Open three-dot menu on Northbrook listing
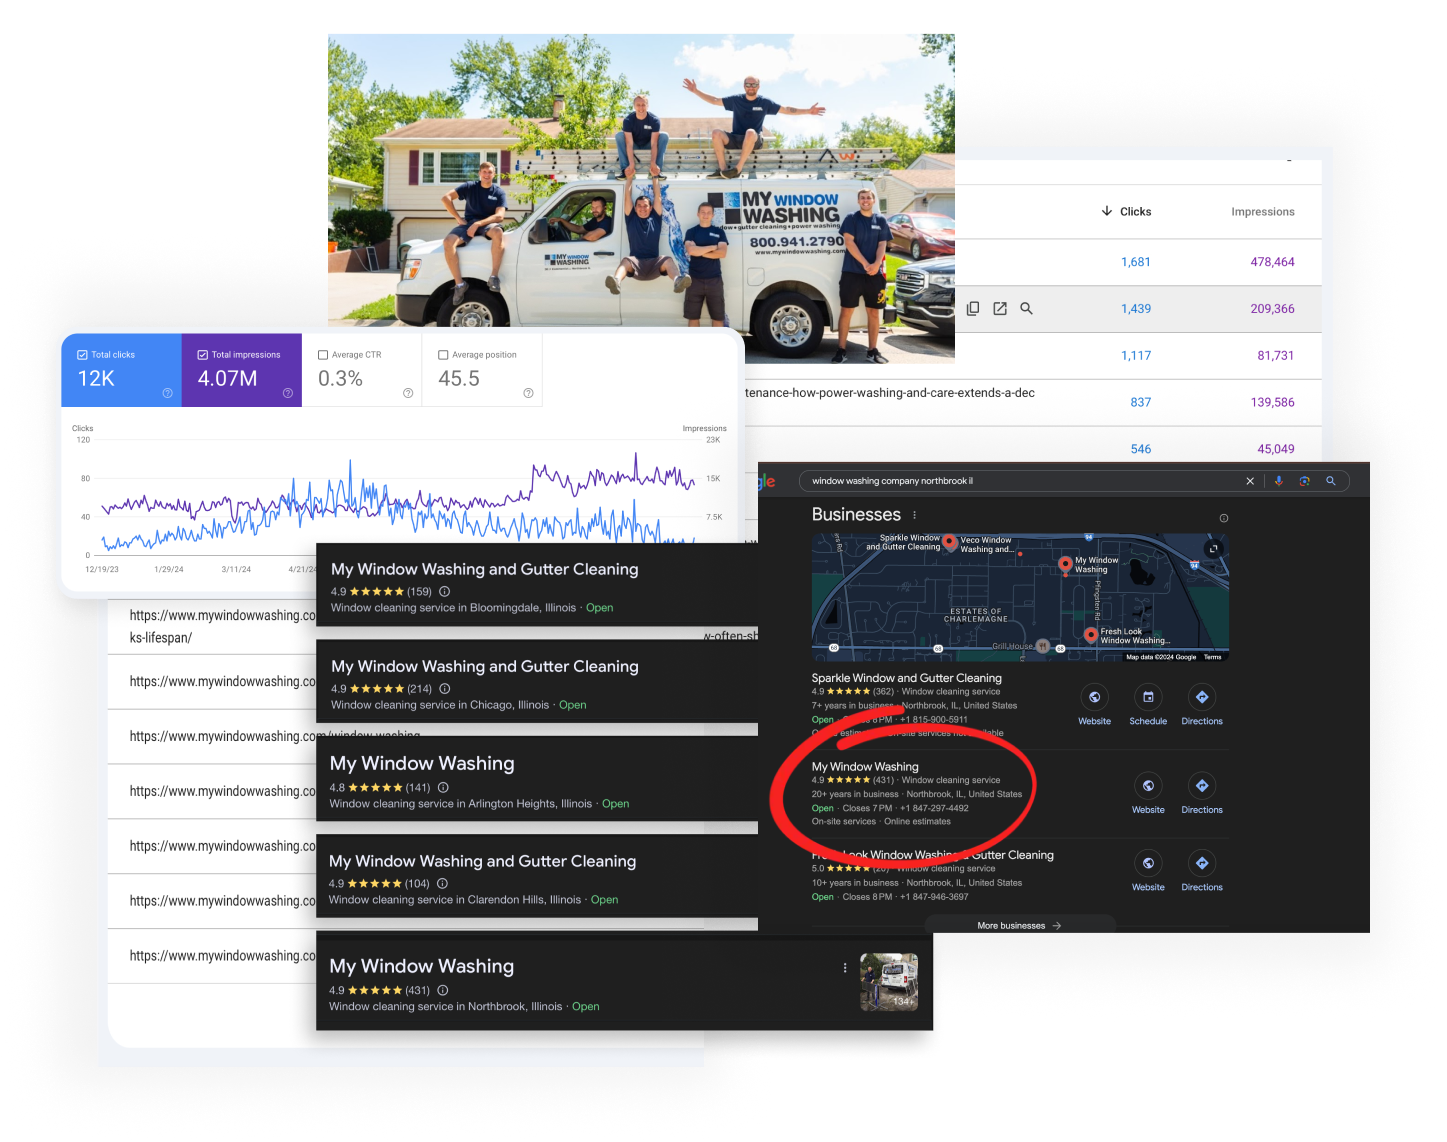The height and width of the screenshot is (1142, 1447). point(845,968)
